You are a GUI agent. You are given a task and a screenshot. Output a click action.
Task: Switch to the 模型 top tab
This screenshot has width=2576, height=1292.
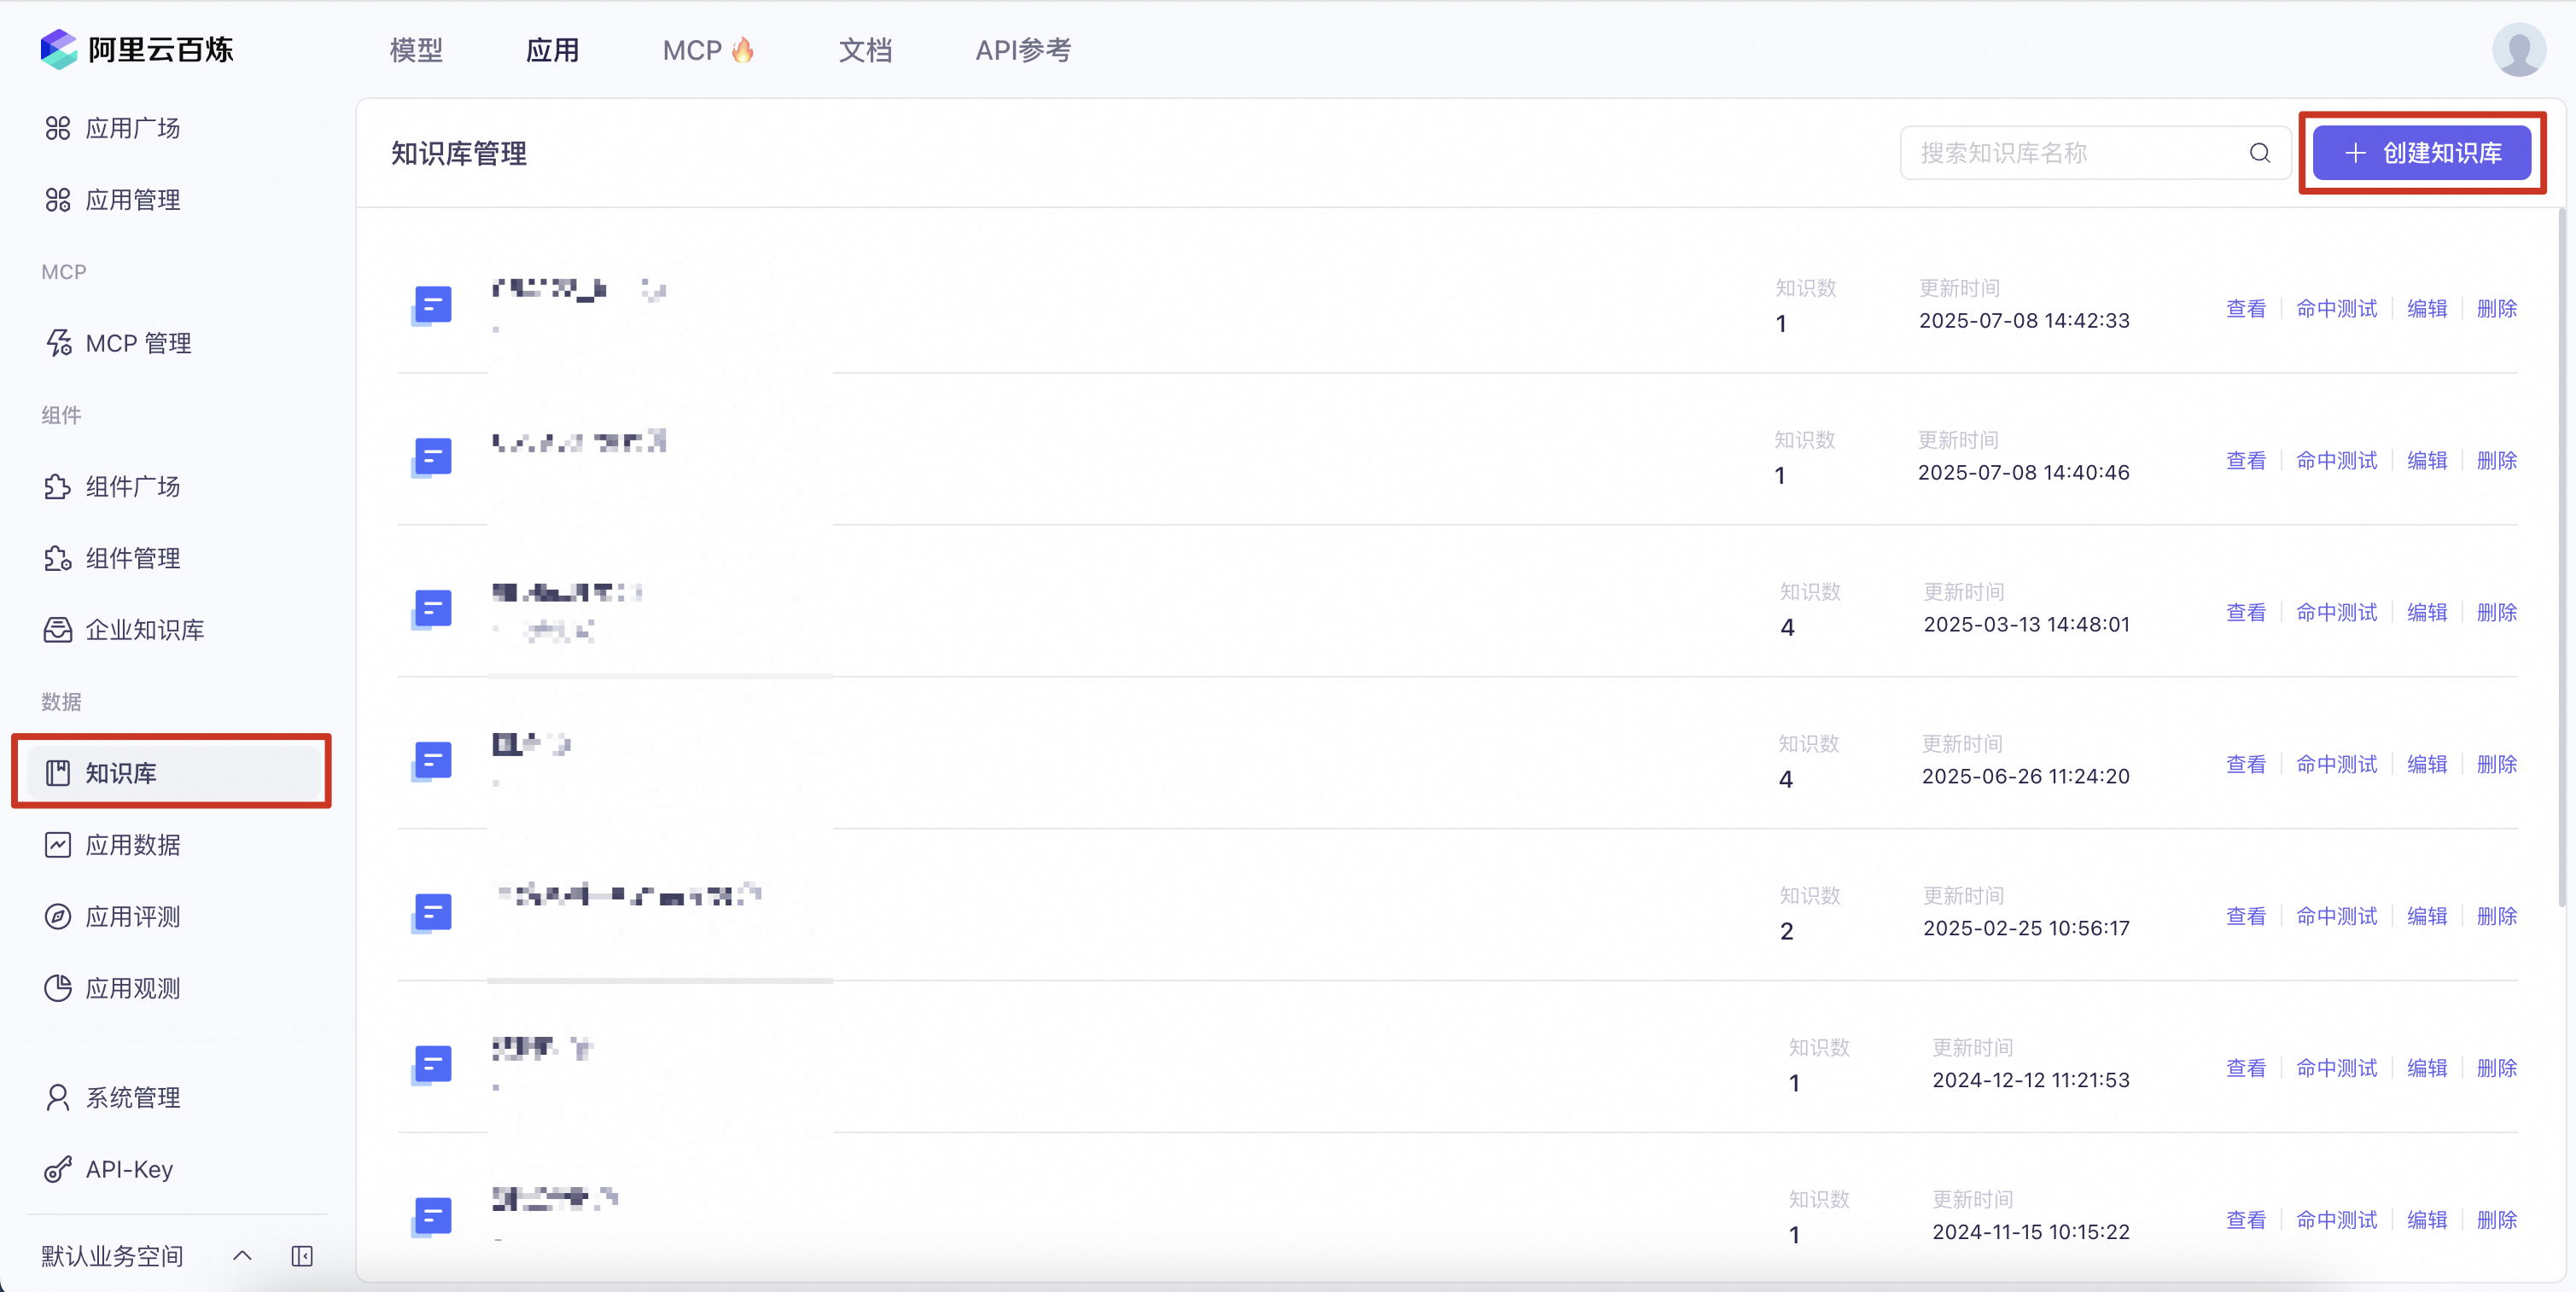point(416,50)
